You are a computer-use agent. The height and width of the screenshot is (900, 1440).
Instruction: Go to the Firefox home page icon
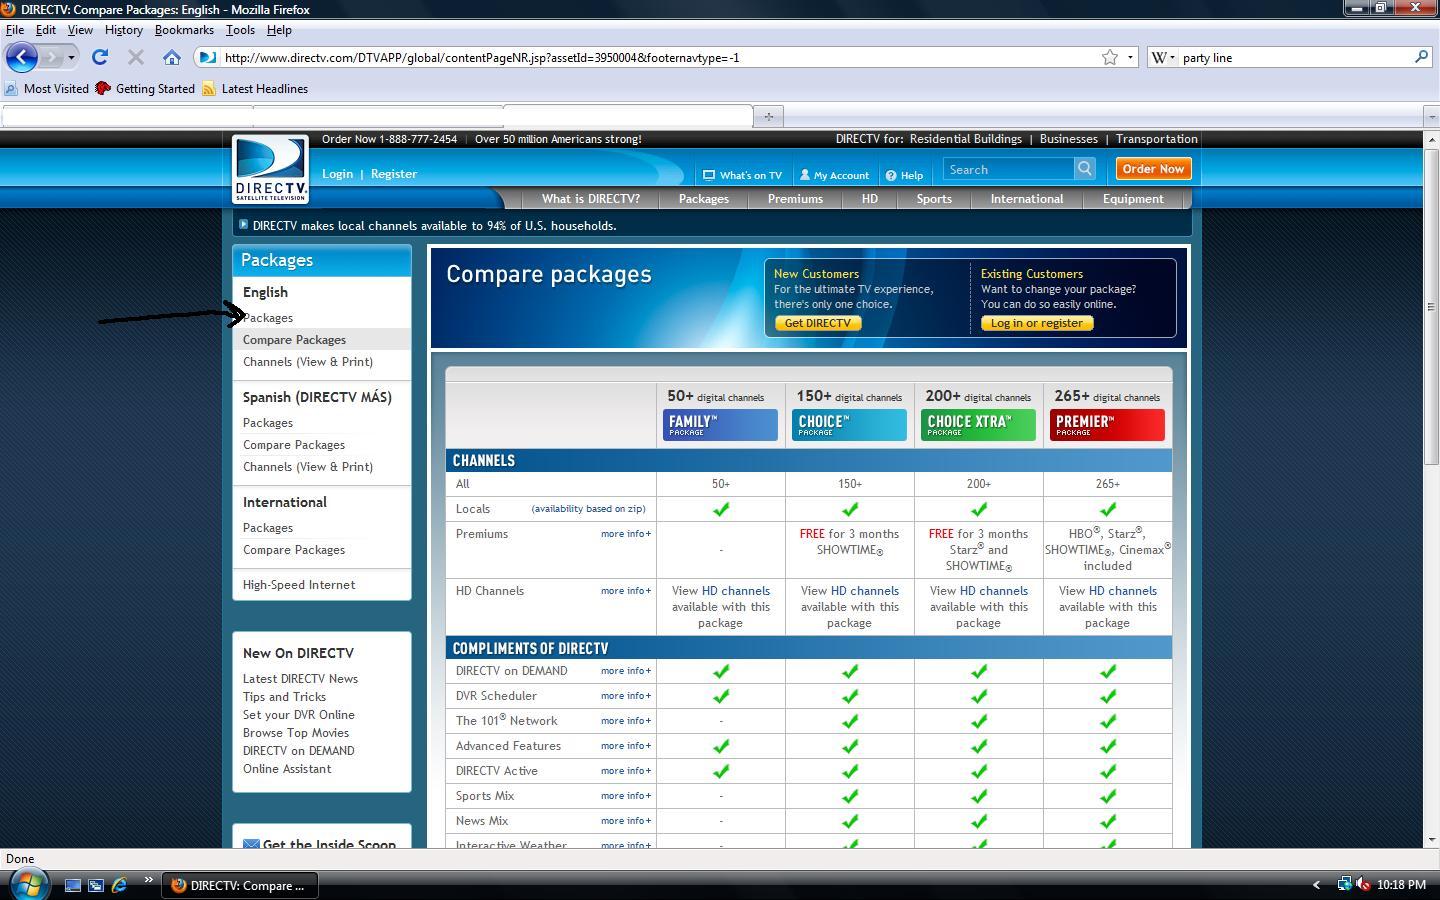172,57
